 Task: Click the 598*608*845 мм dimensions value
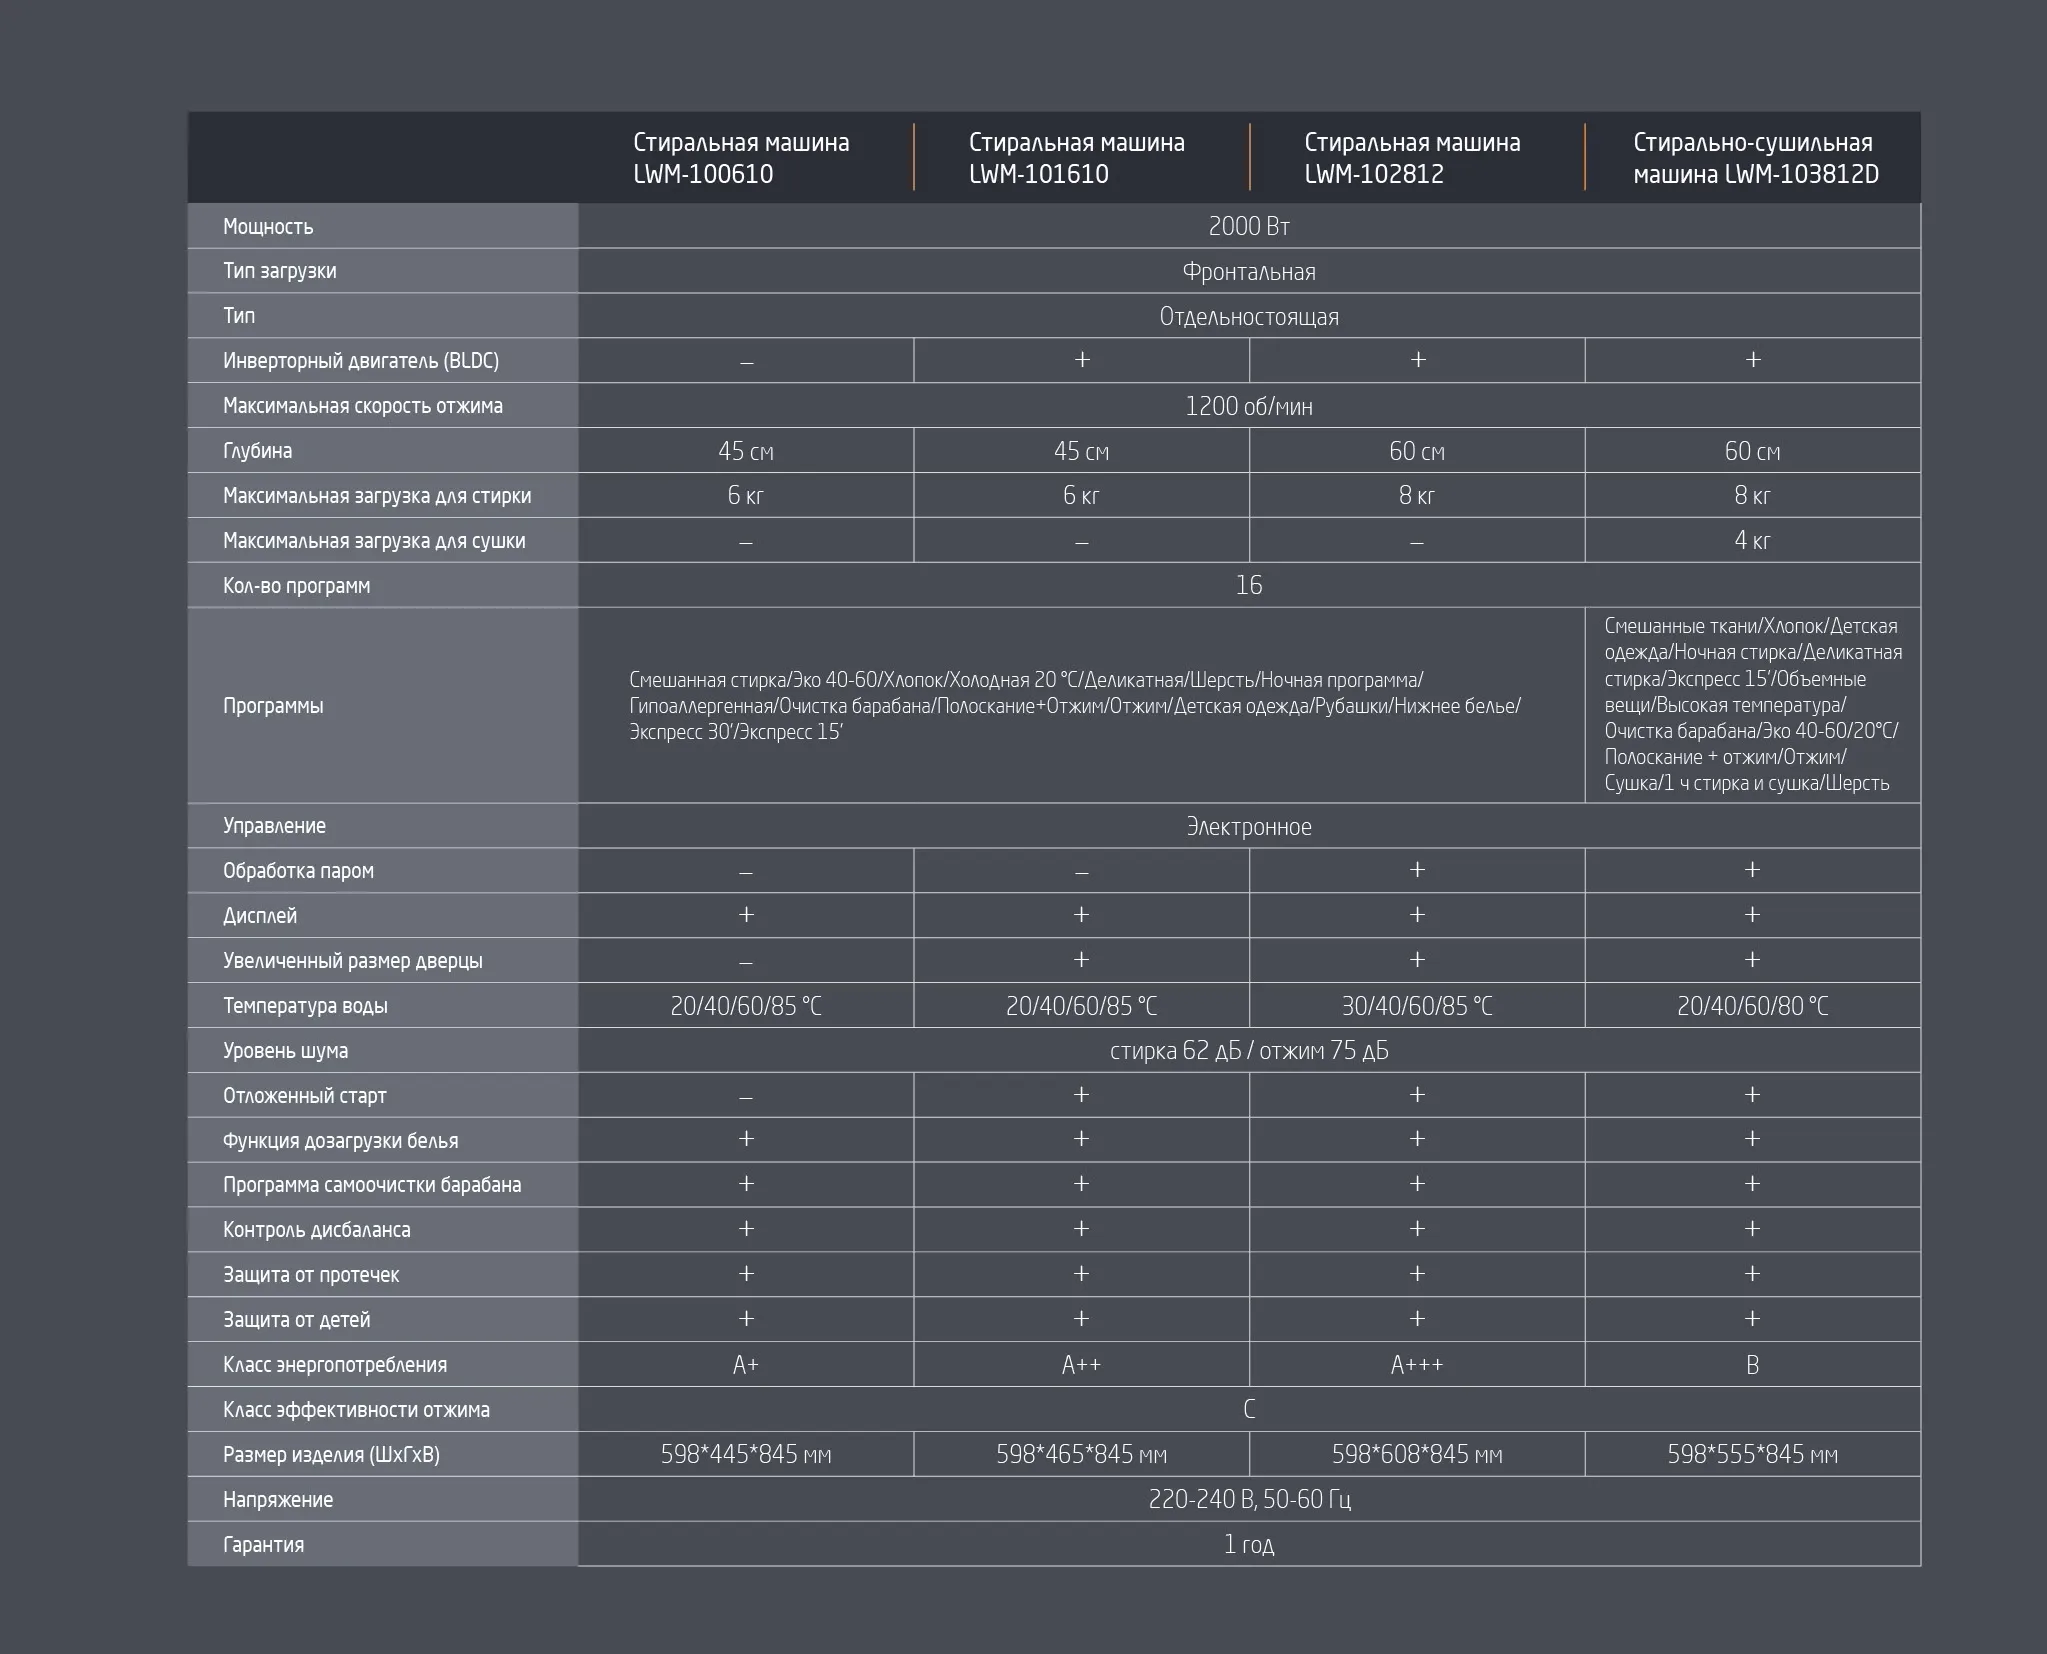[x=1416, y=1455]
